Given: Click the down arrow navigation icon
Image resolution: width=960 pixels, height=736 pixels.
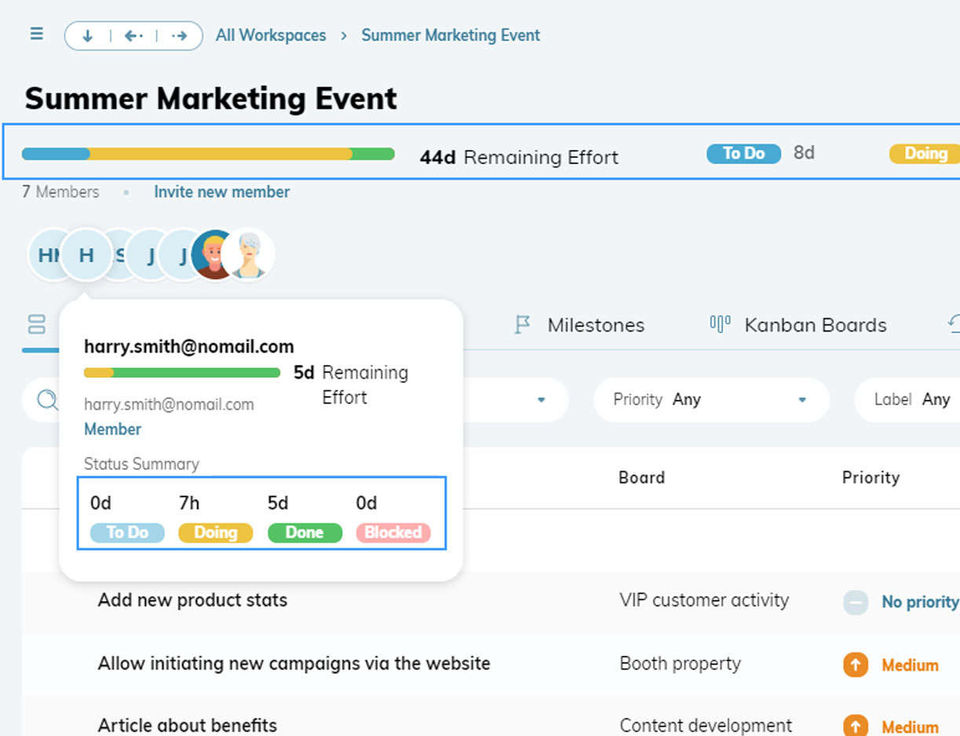Looking at the screenshot, I should pos(88,36).
